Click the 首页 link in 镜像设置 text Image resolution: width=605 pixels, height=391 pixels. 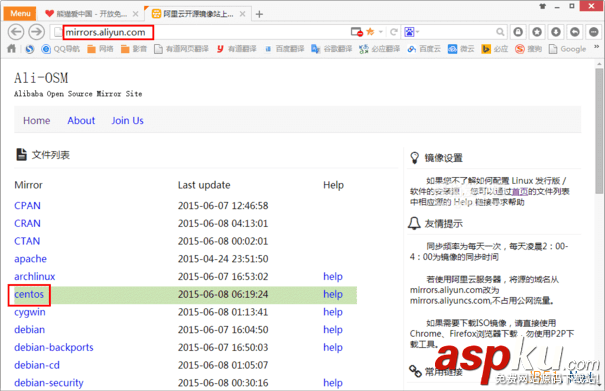[520, 191]
